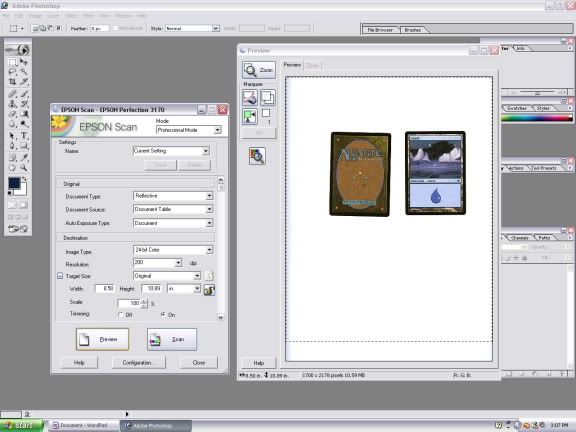Click the copy marquee icon in Preview
The image size is (576, 432).
point(268,98)
